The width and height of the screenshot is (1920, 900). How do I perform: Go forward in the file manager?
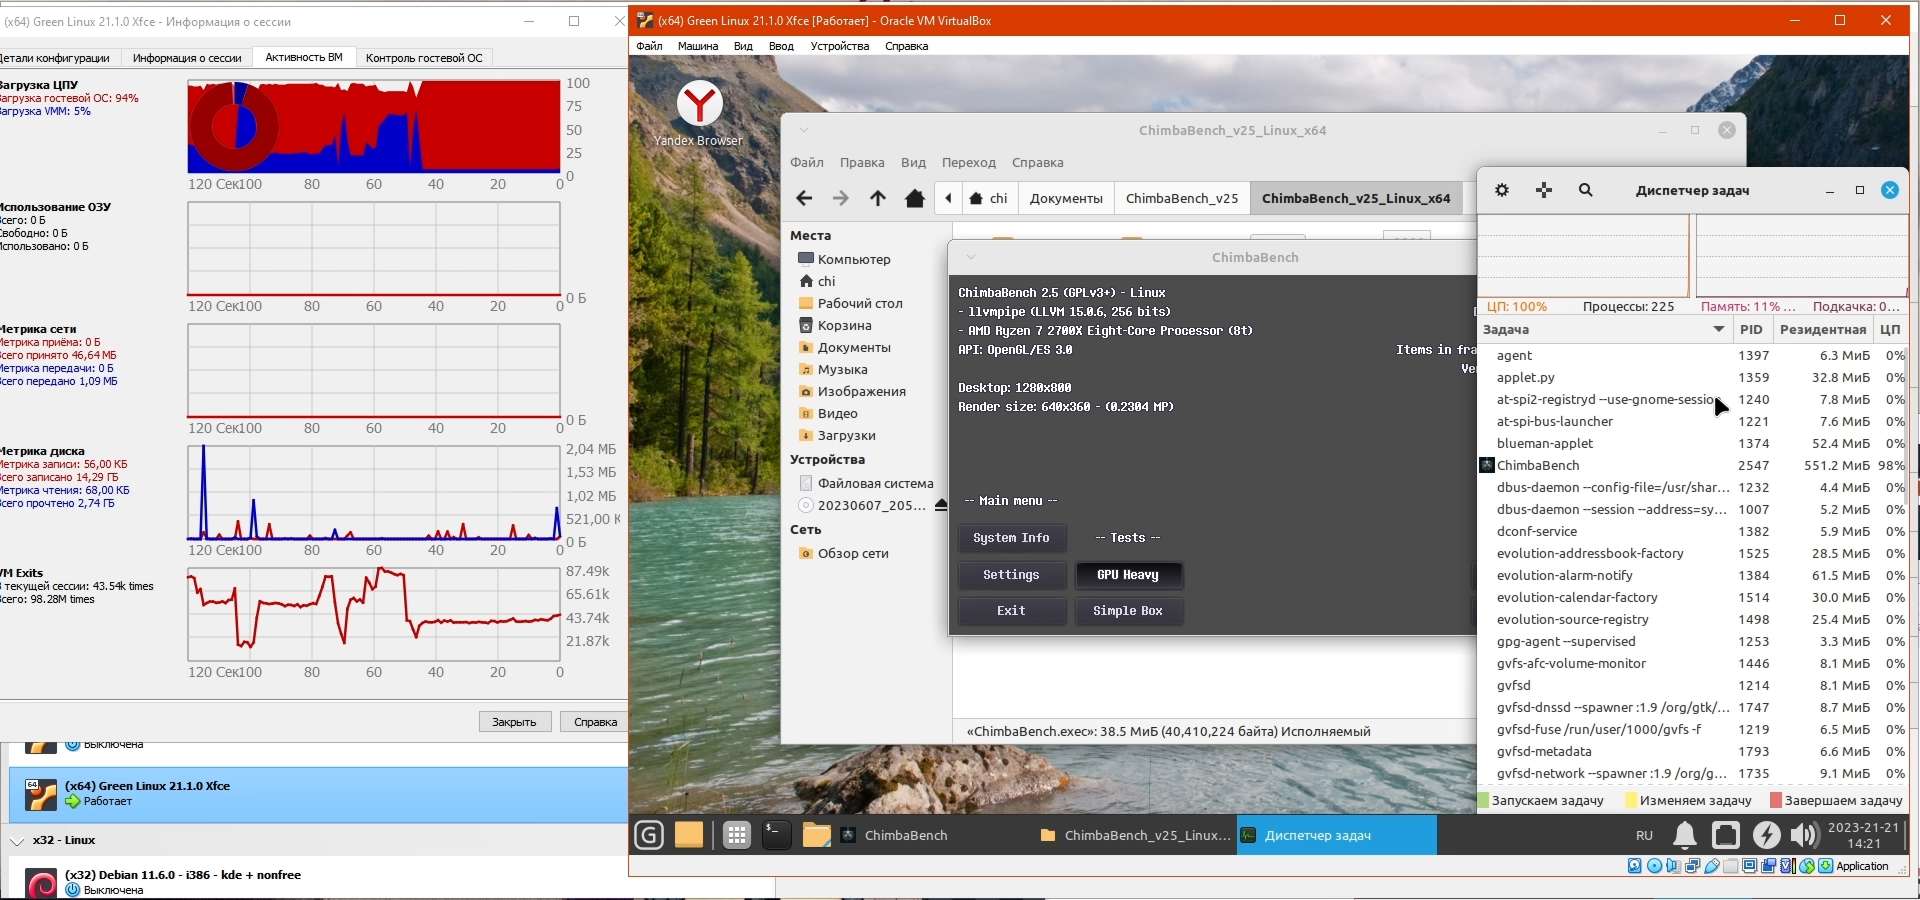[x=841, y=199]
